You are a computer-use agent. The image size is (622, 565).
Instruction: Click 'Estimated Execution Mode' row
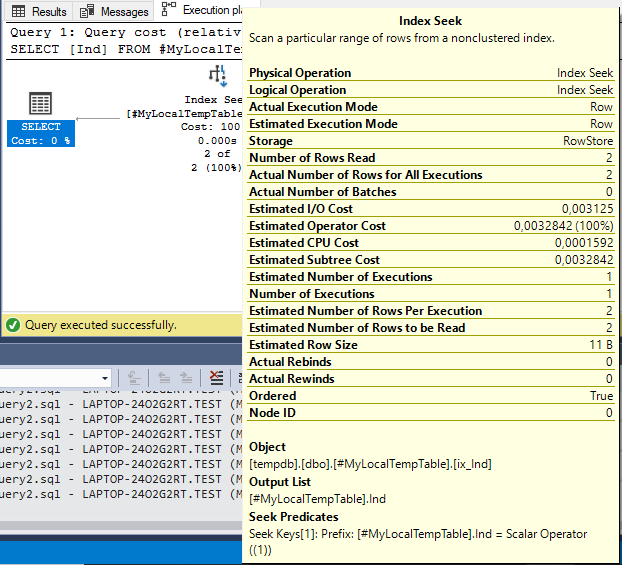click(x=431, y=124)
